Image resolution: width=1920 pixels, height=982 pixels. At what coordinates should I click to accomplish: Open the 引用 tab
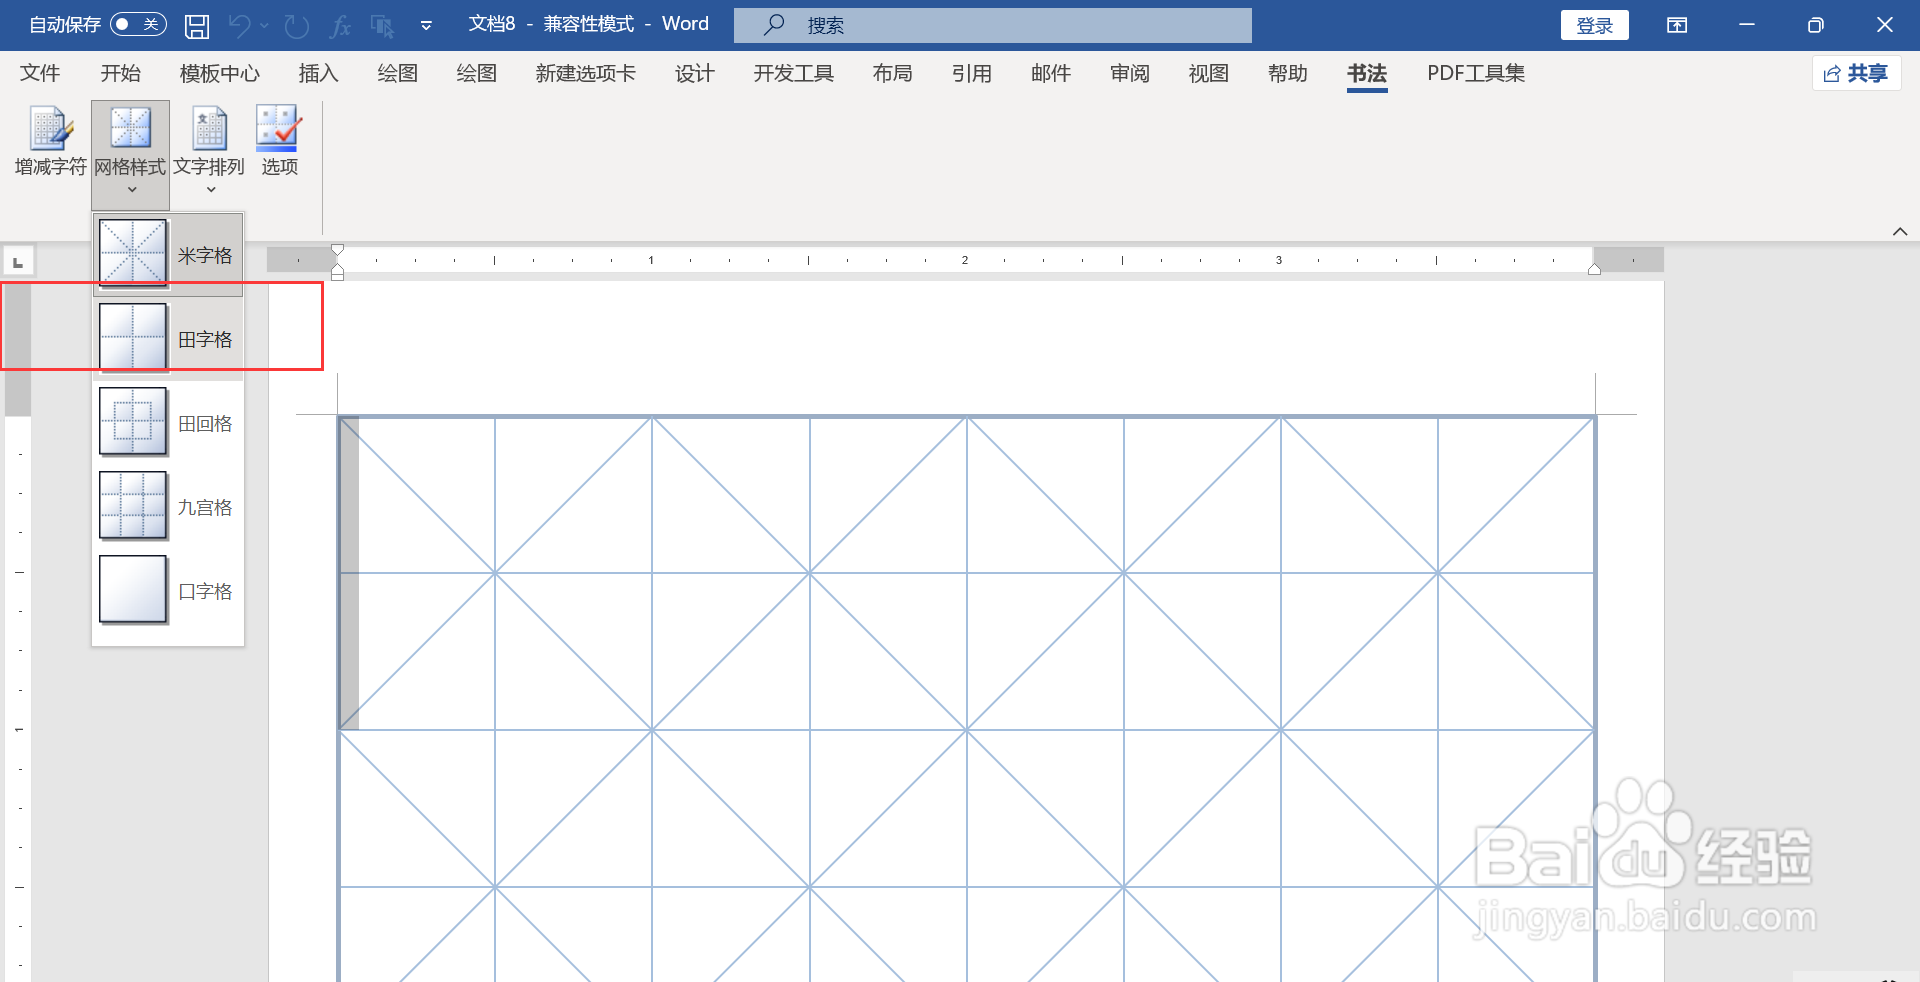click(x=971, y=73)
